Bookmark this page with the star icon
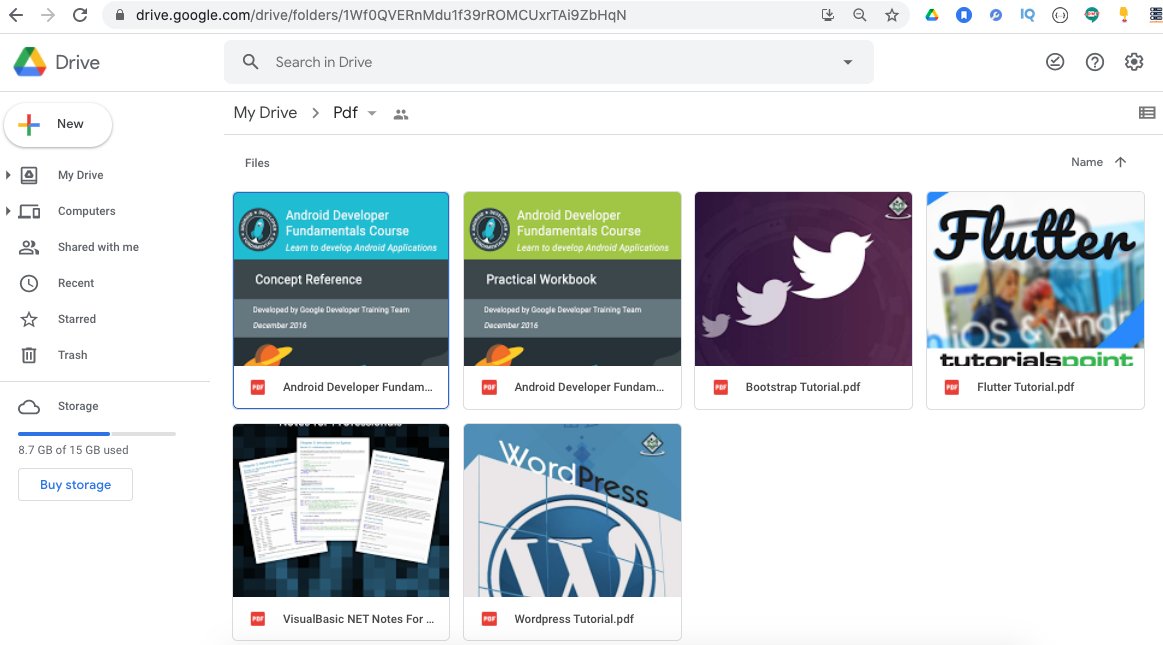The height and width of the screenshot is (645, 1163). (892, 15)
